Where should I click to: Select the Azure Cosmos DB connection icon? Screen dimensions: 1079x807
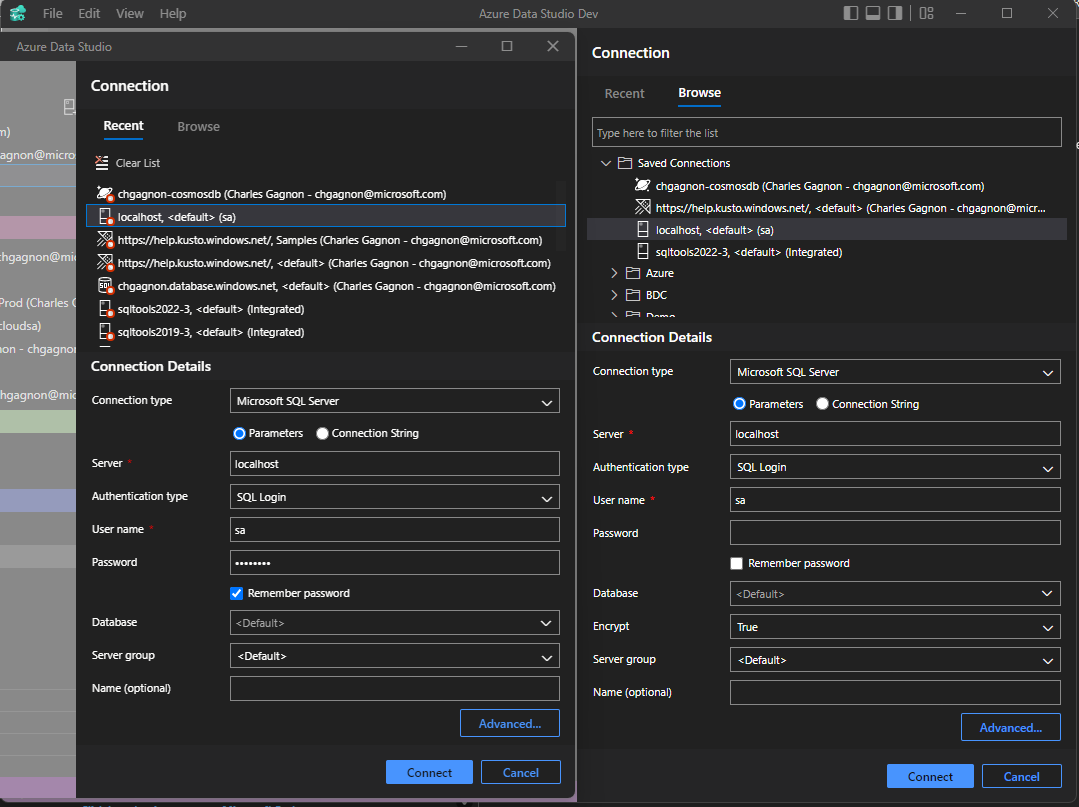105,194
